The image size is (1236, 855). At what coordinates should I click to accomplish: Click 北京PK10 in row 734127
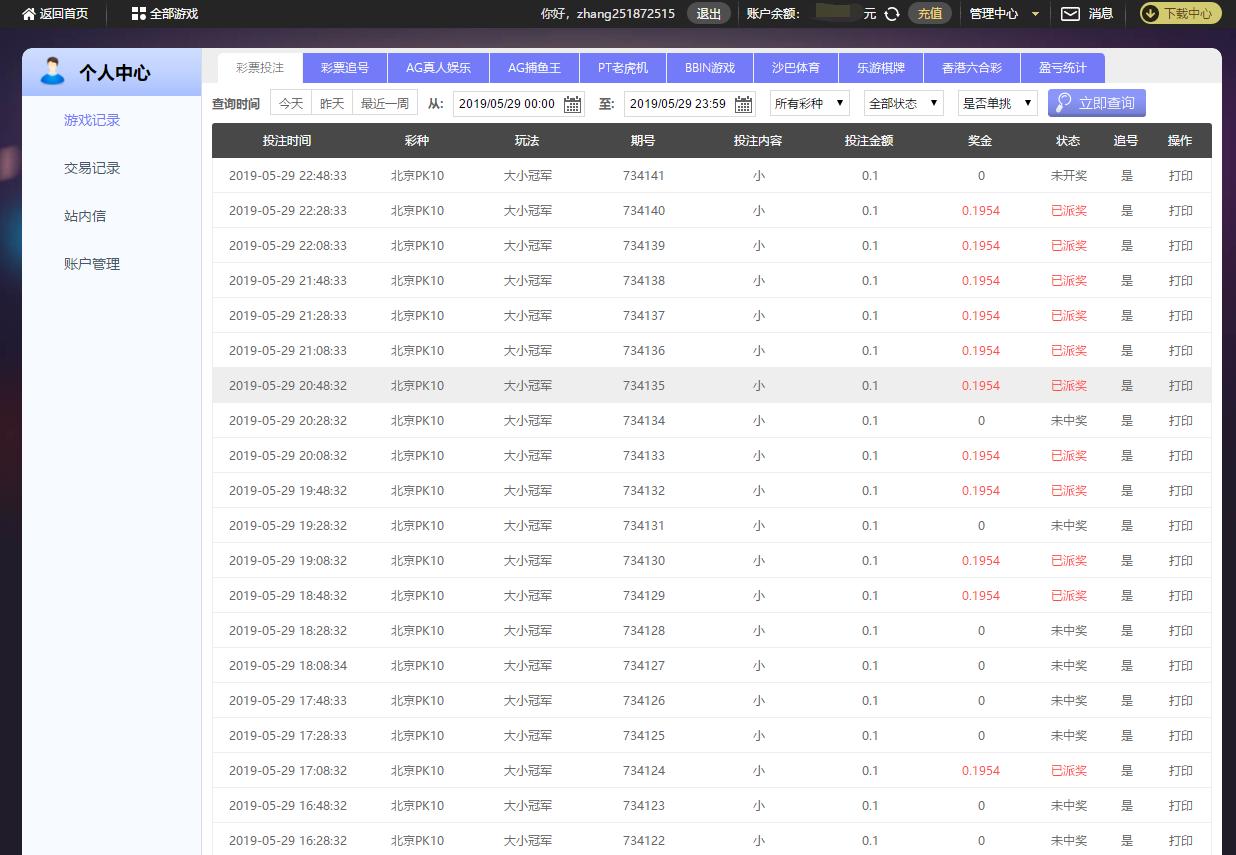(x=417, y=666)
